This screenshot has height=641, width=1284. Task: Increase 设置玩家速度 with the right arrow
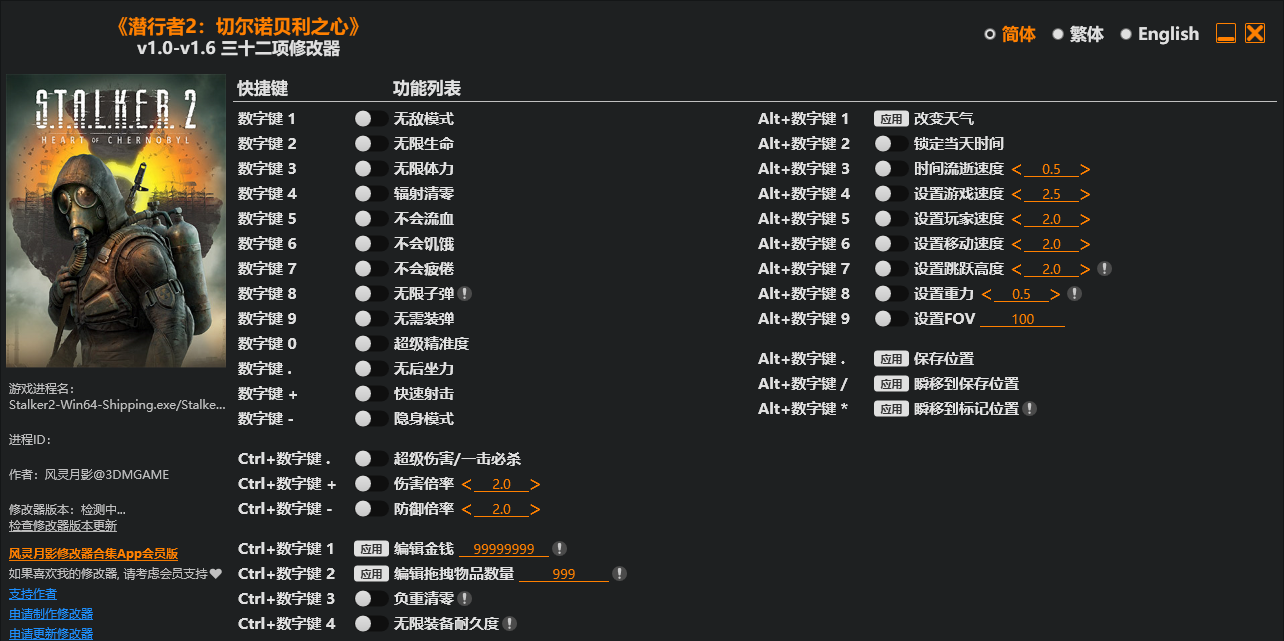click(1085, 219)
